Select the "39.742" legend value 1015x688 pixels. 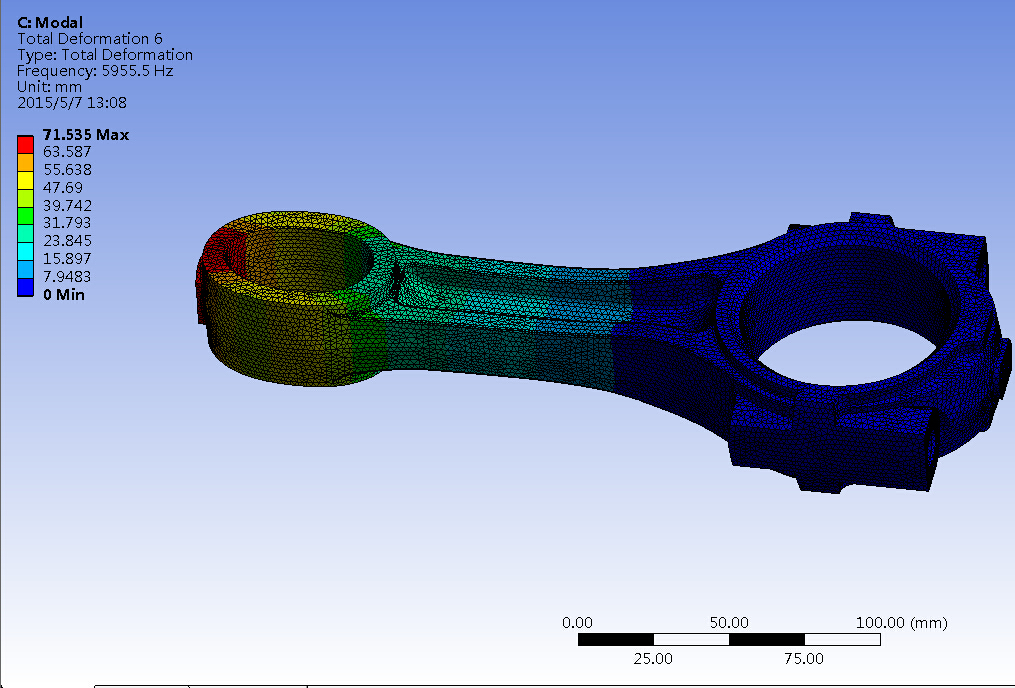[67, 205]
